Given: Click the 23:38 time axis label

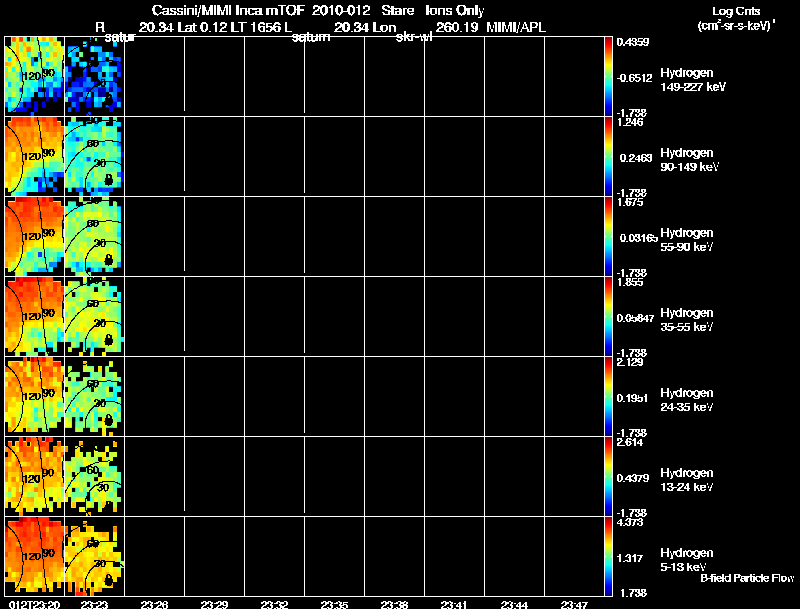Looking at the screenshot, I should [394, 605].
